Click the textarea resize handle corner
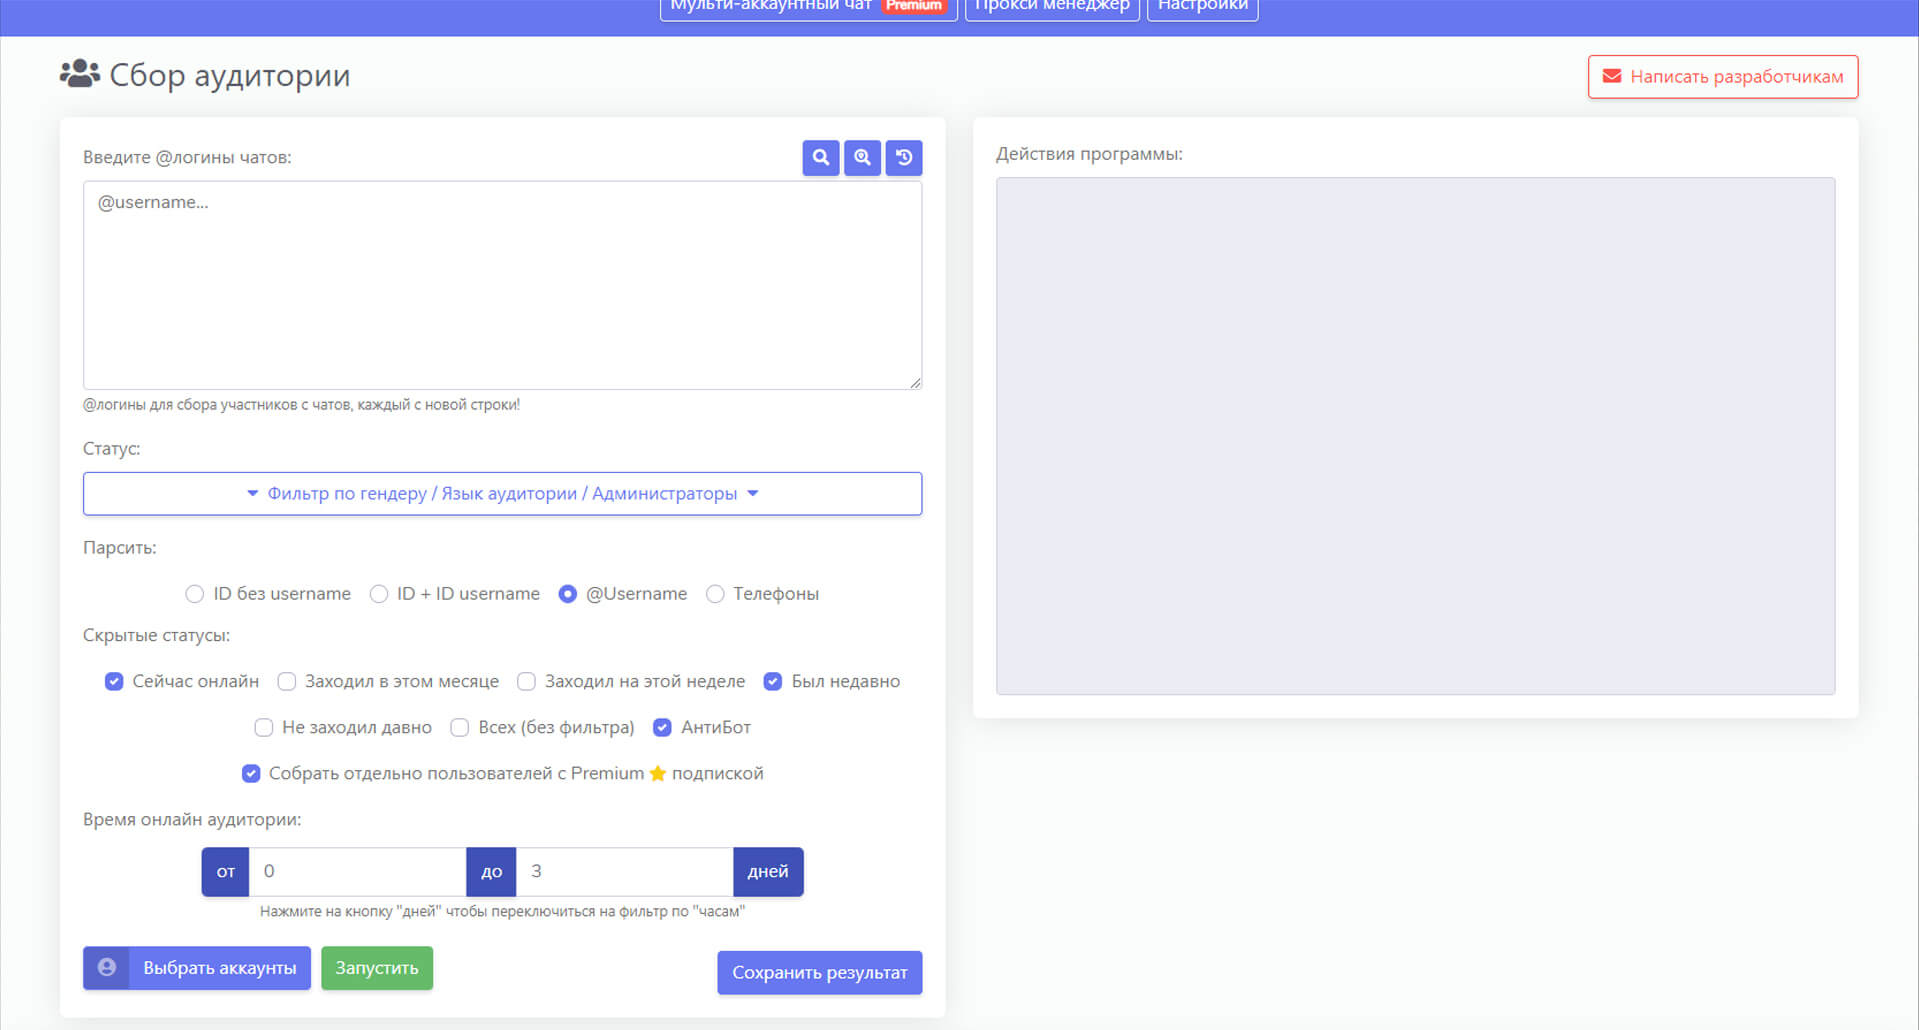This screenshot has width=1919, height=1030. tap(915, 383)
